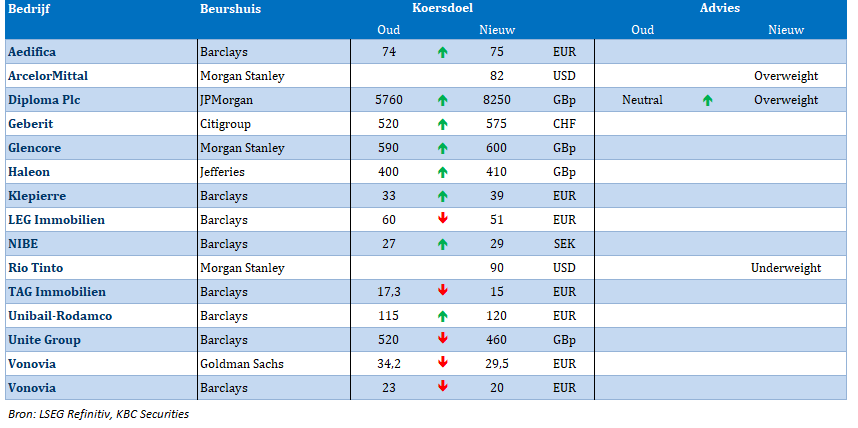Click the Diploma Plc company name

(x=44, y=100)
